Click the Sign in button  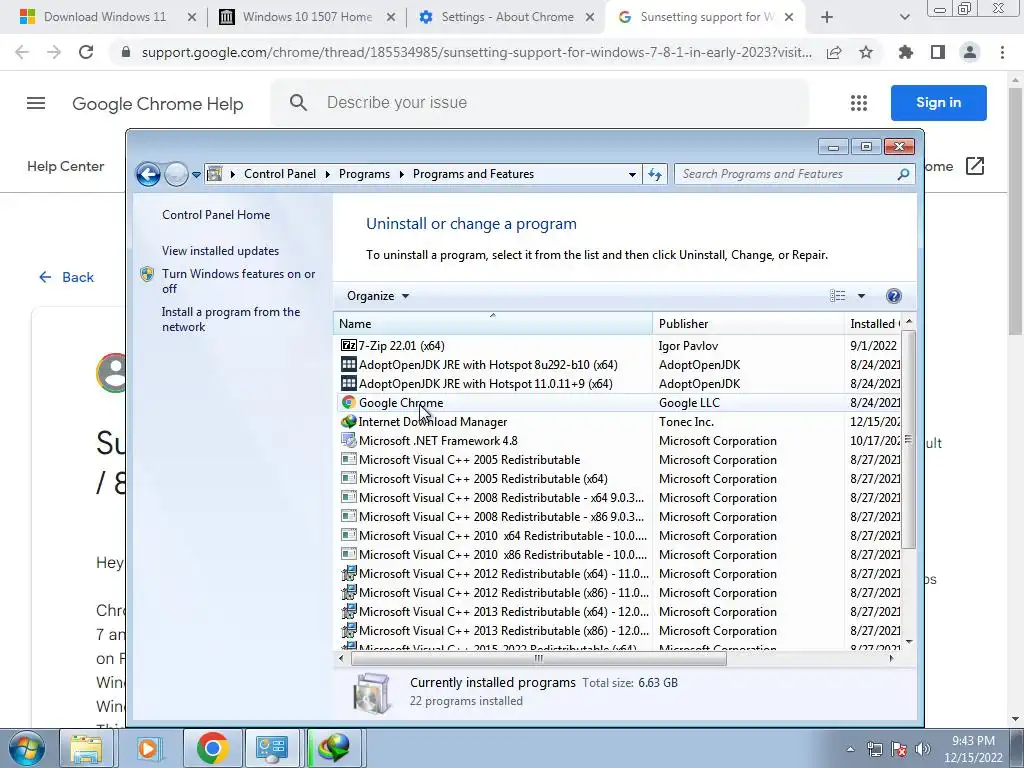click(938, 103)
